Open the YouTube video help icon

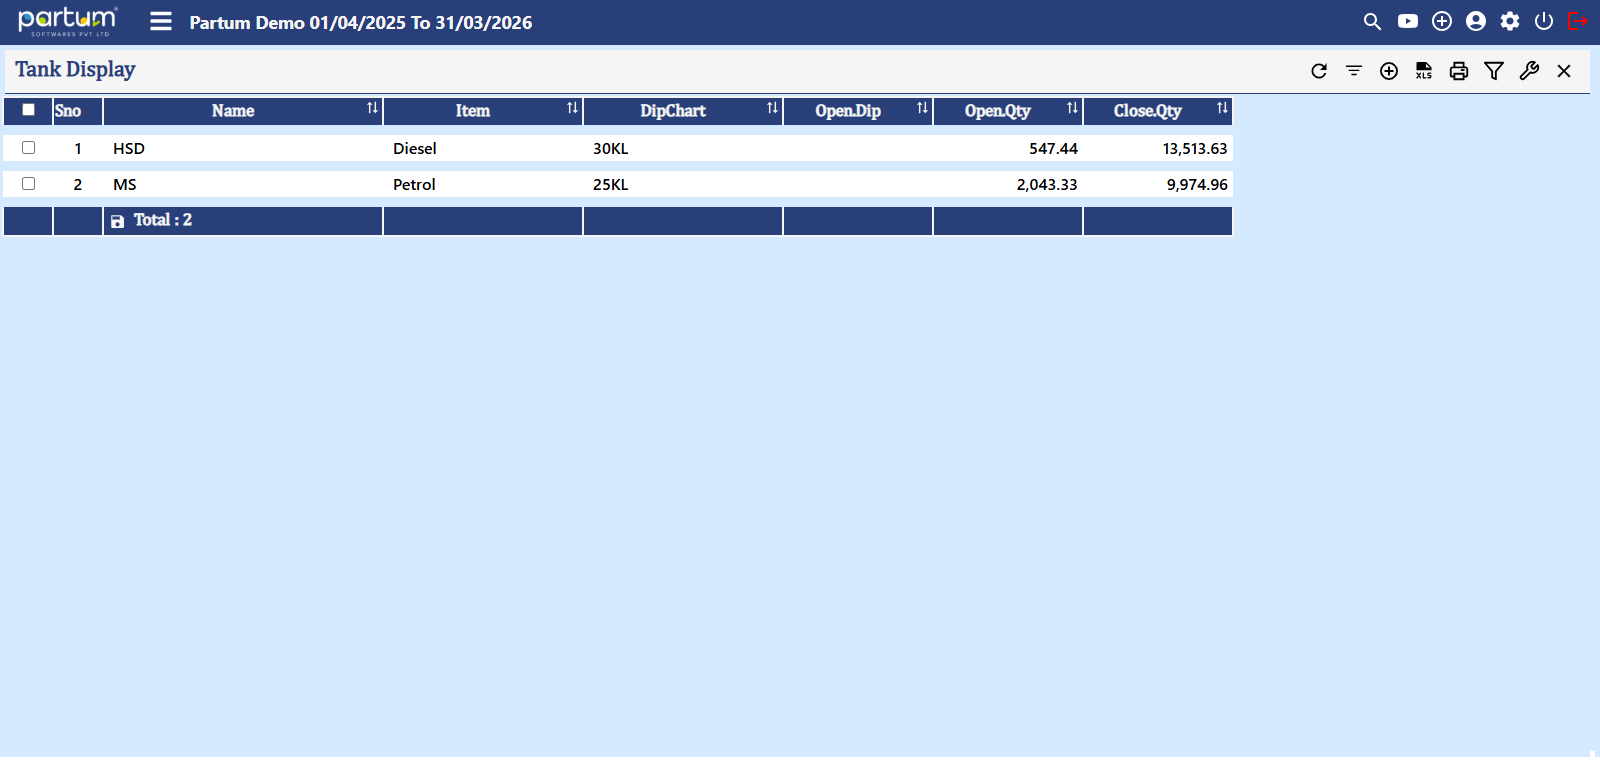point(1407,21)
